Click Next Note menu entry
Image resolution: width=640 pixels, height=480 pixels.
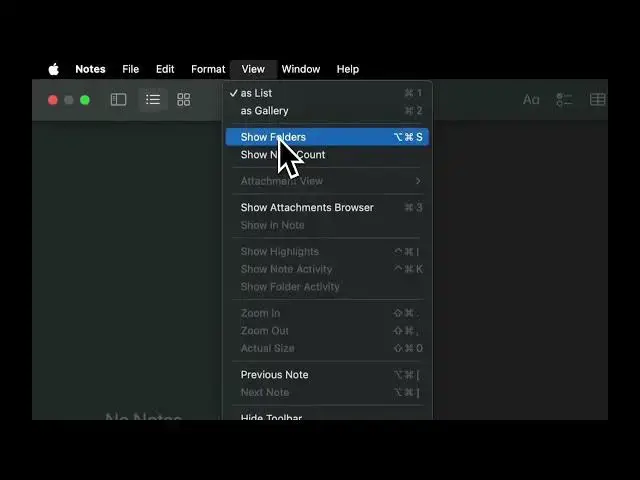[327, 392]
